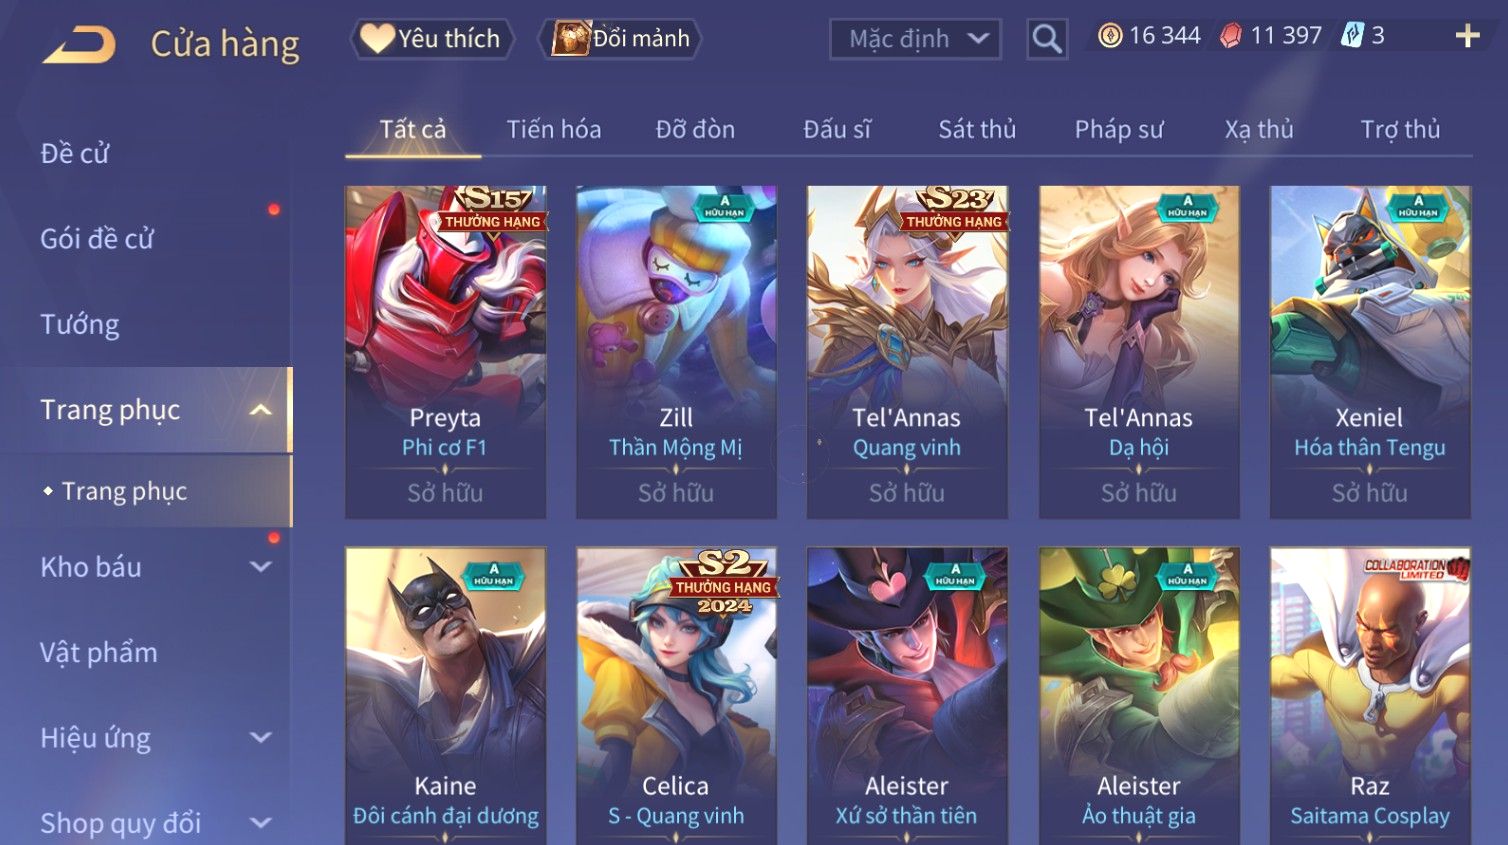1508x845 pixels.
Task: Open the Mặc định sort dropdown
Action: pyautogui.click(x=915, y=39)
